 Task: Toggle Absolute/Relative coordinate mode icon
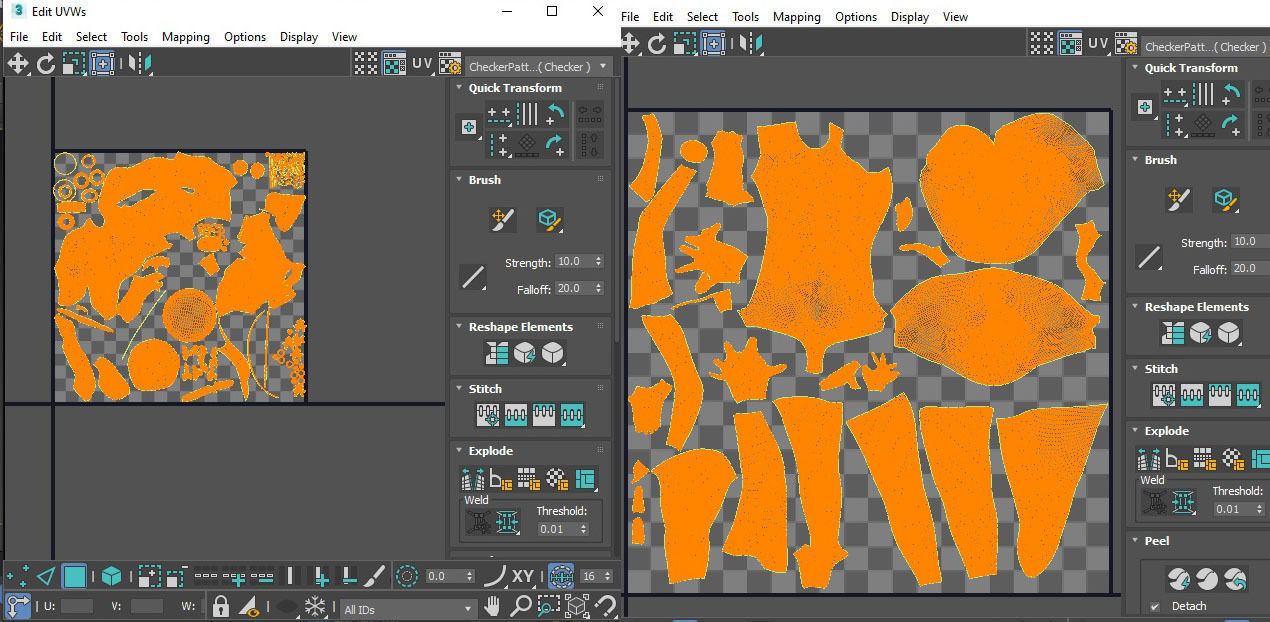click(x=18, y=605)
